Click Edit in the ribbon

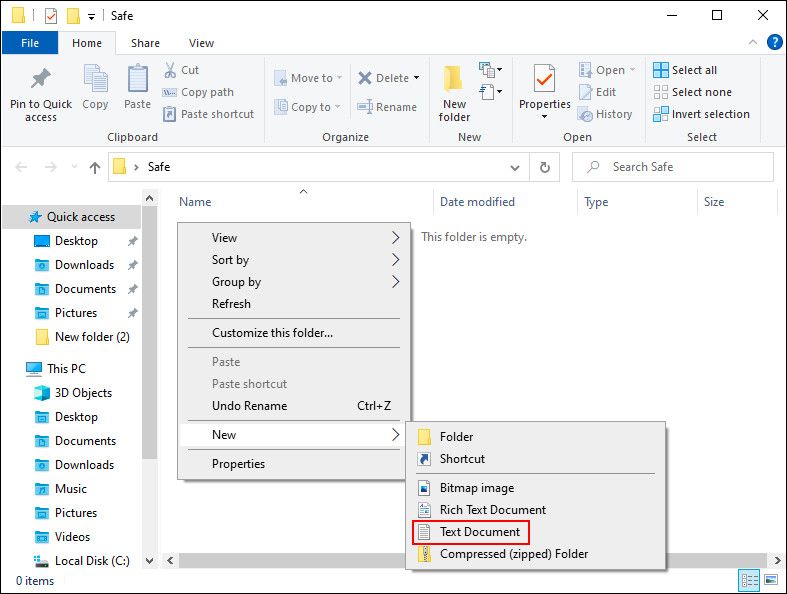(x=597, y=92)
